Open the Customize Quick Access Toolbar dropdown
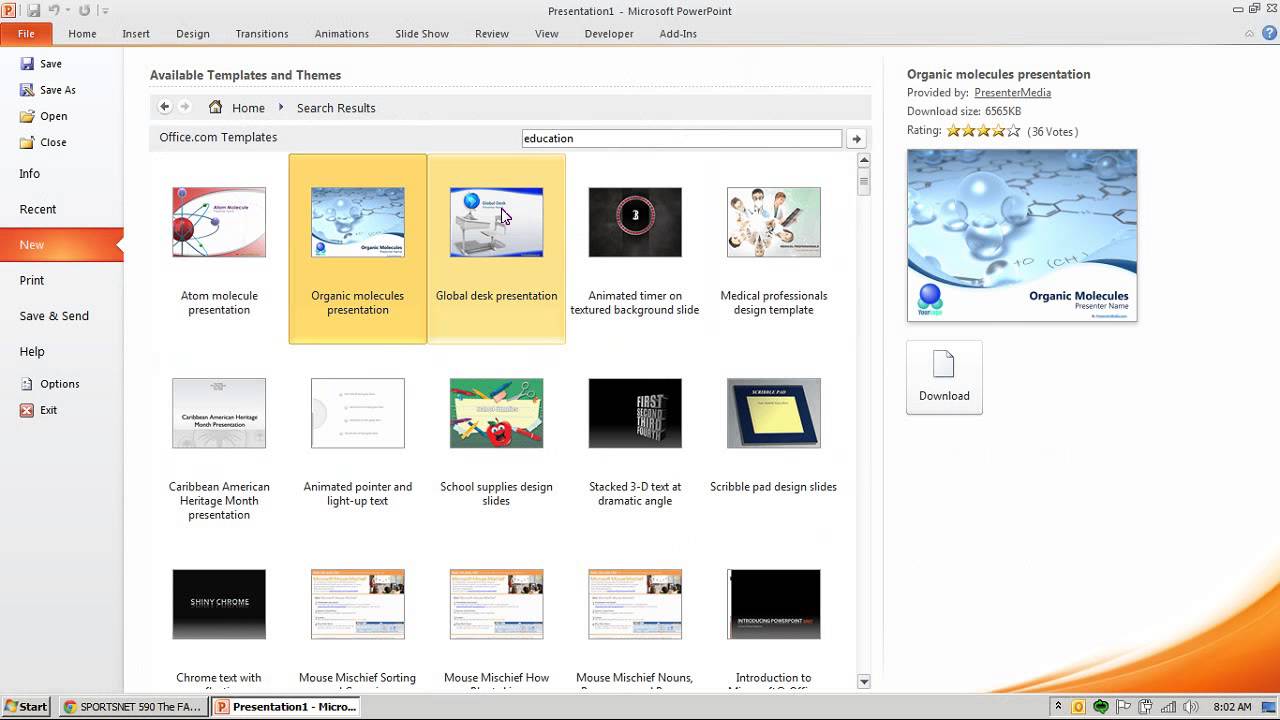This screenshot has width=1280, height=720. [105, 11]
